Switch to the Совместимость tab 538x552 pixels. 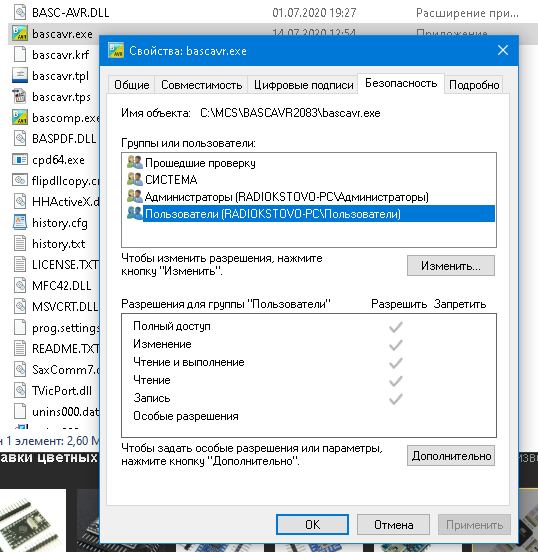(201, 85)
